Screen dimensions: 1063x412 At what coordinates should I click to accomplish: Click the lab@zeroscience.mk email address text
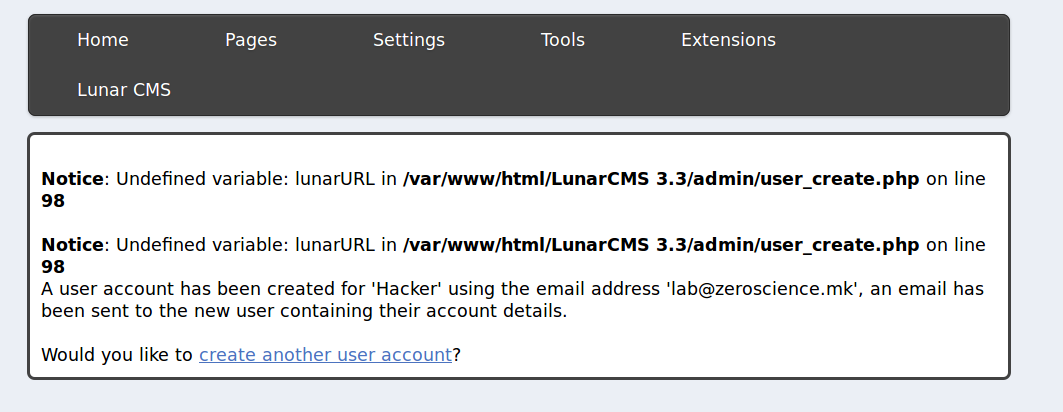[763, 289]
